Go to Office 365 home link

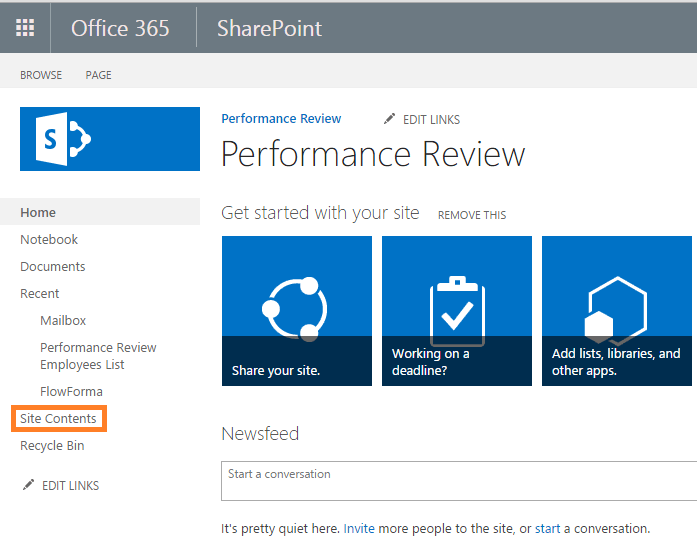pos(120,28)
